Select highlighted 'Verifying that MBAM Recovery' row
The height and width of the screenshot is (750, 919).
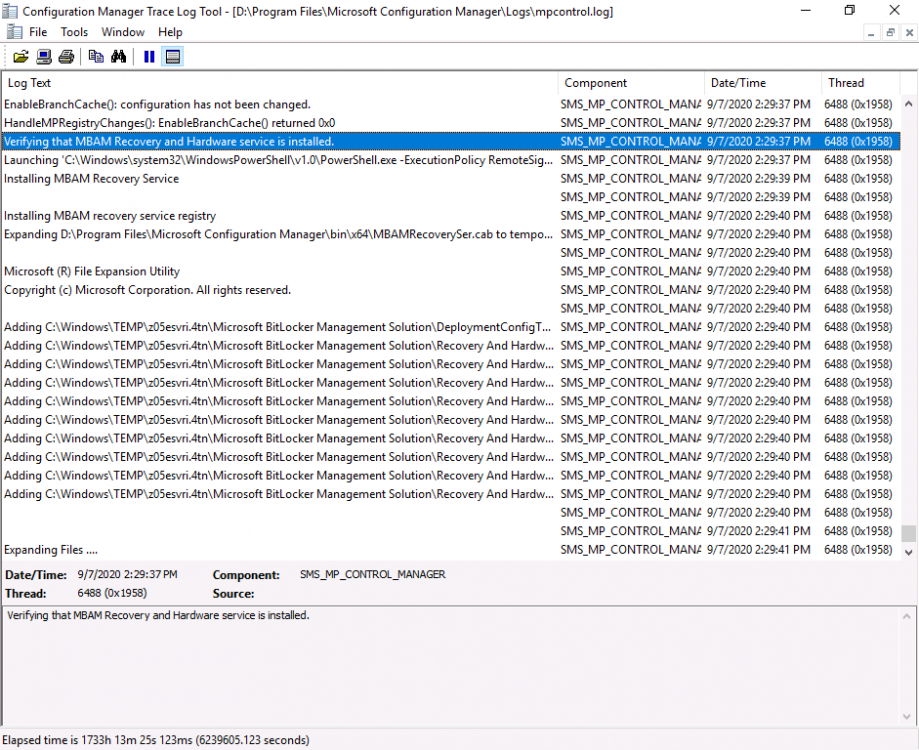tap(451, 142)
